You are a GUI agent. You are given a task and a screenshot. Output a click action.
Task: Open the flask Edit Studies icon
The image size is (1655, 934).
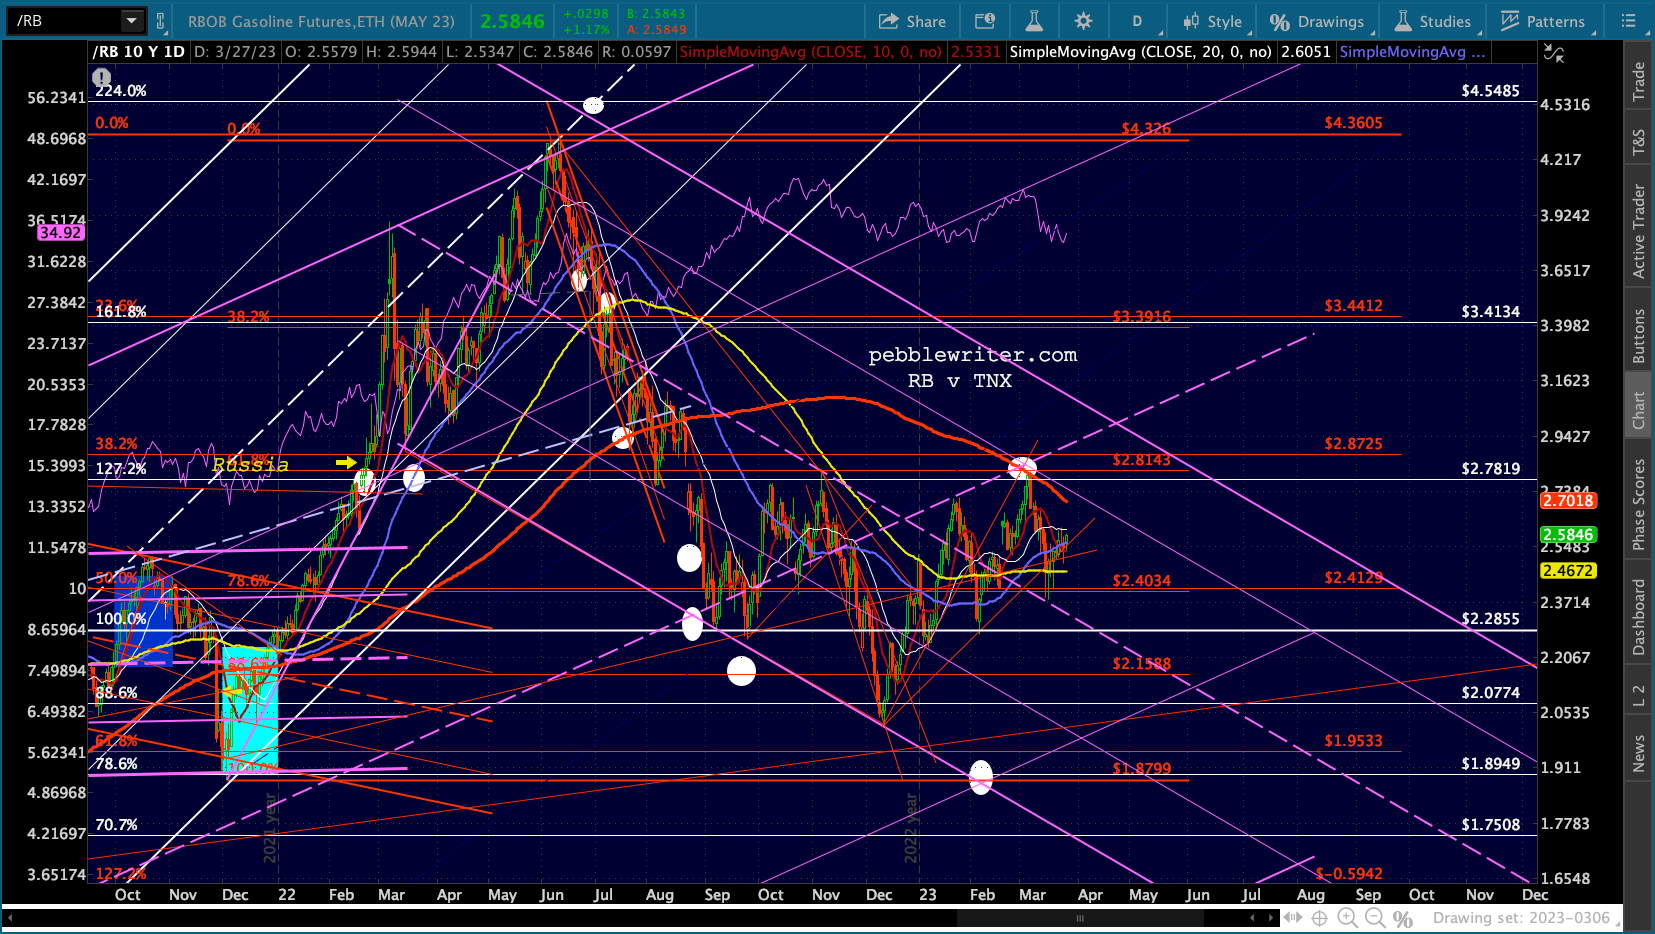pos(1034,21)
